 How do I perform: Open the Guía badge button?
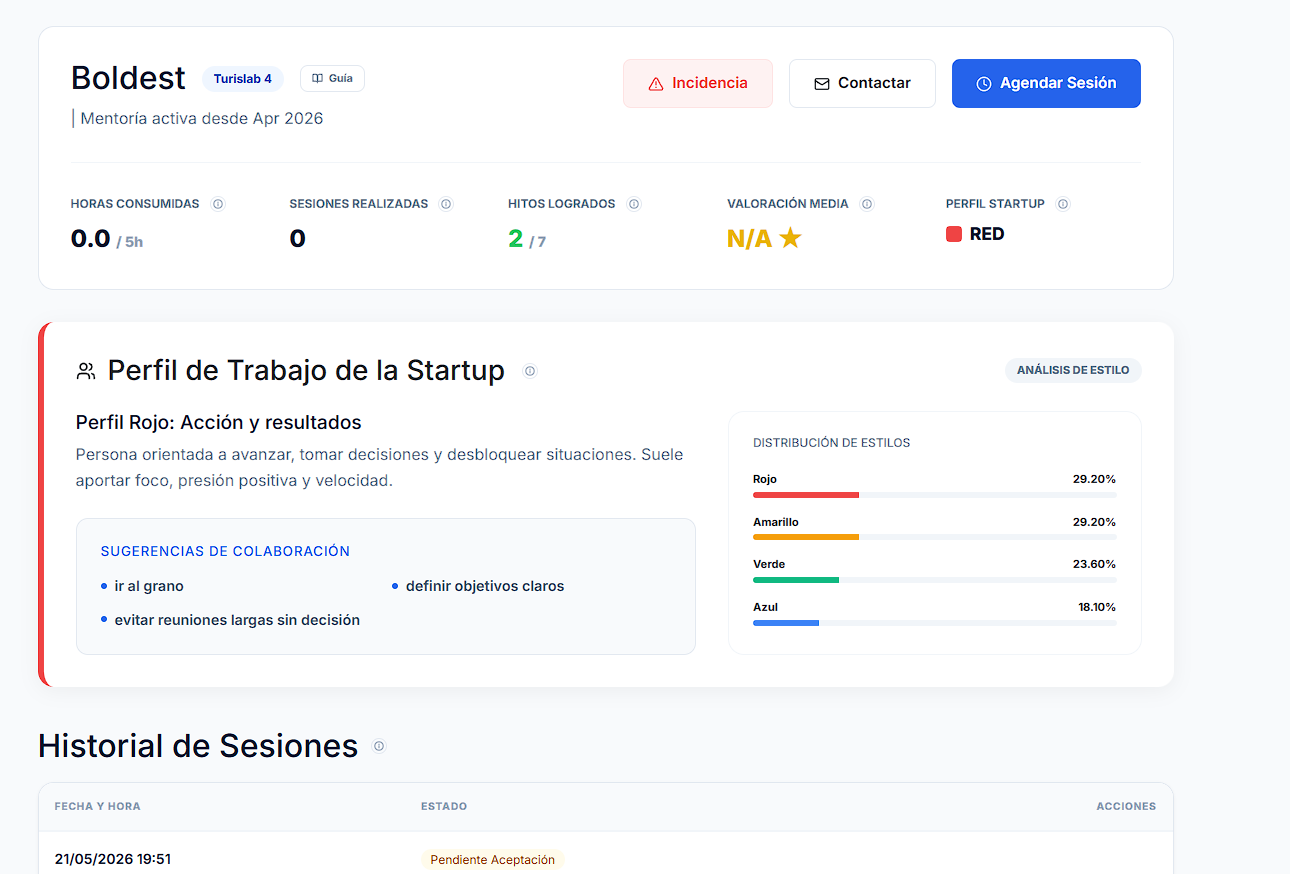point(332,78)
